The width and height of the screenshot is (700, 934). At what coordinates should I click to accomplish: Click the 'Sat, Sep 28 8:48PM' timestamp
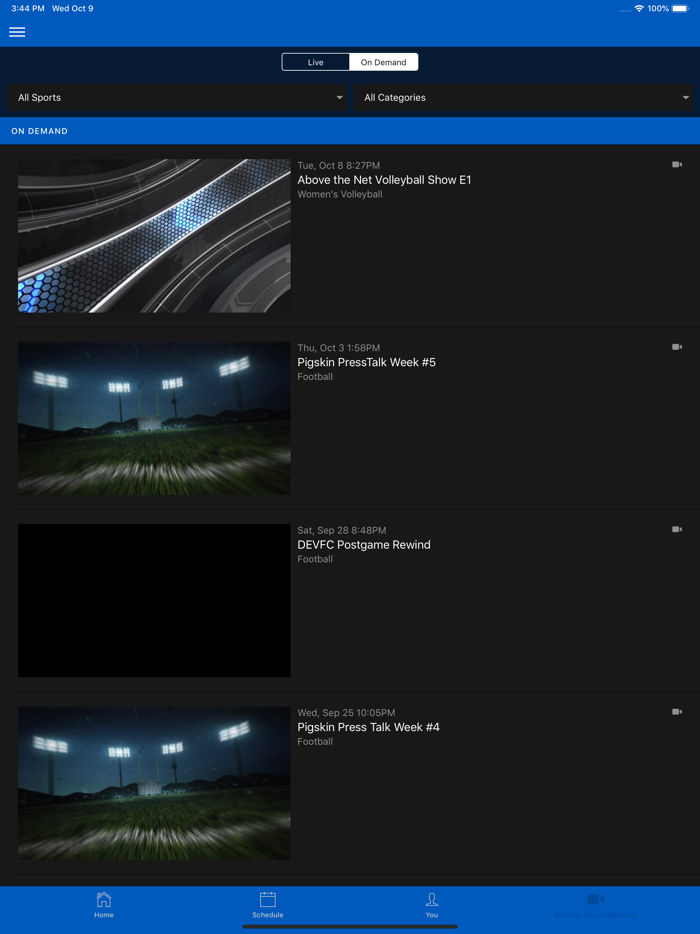coord(341,530)
